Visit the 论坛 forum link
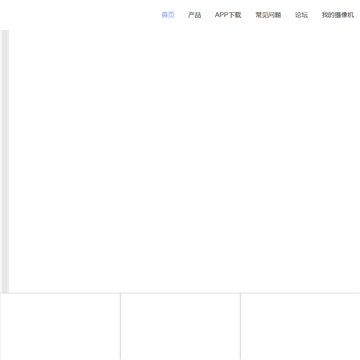This screenshot has width=360, height=360. coord(301,15)
